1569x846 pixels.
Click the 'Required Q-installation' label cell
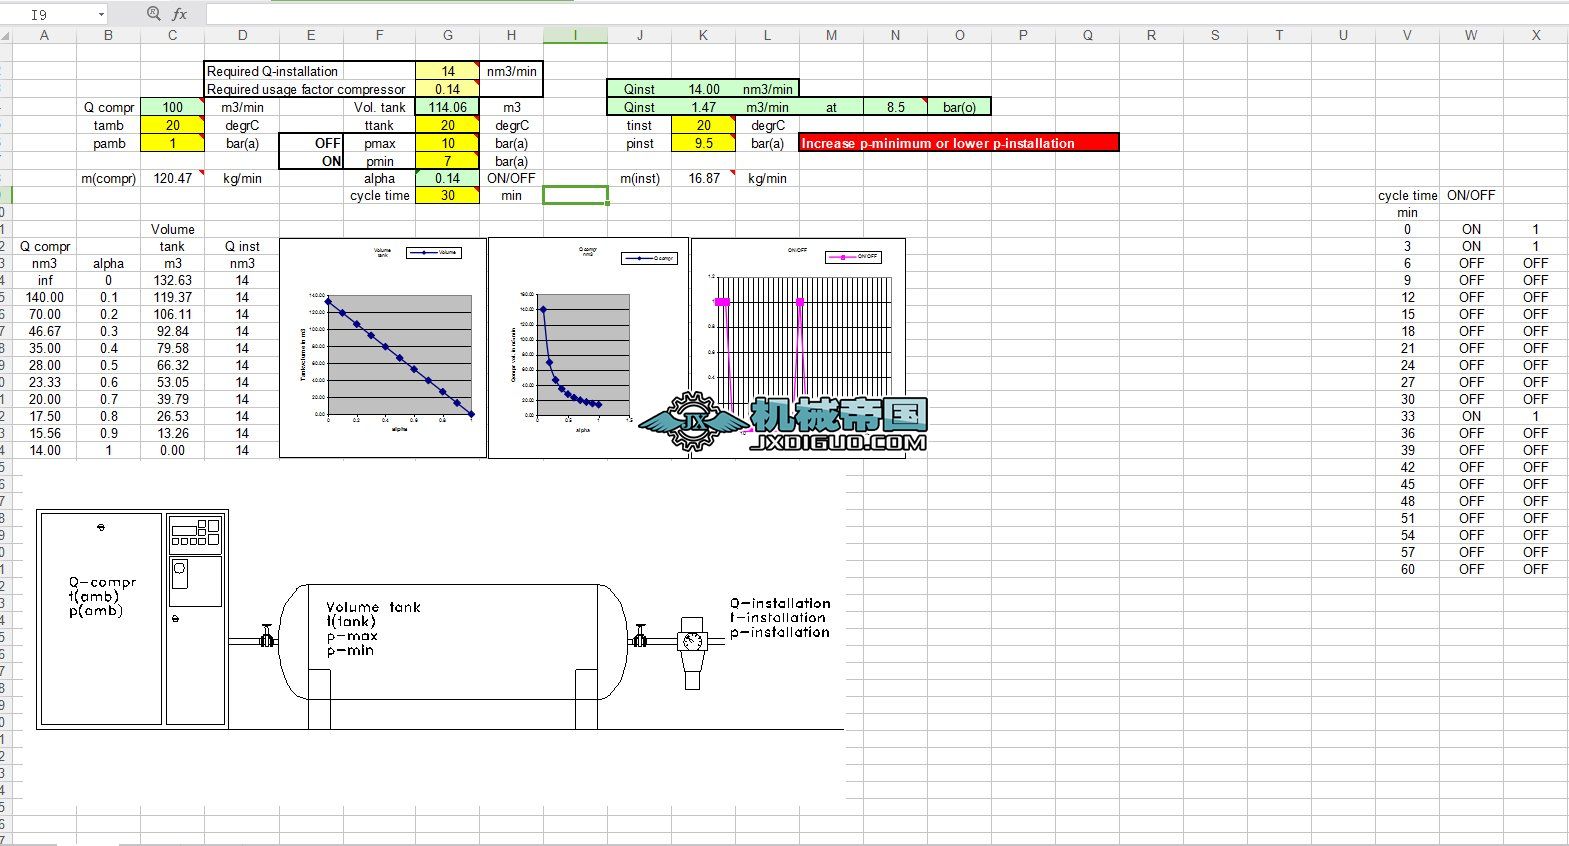coord(310,71)
